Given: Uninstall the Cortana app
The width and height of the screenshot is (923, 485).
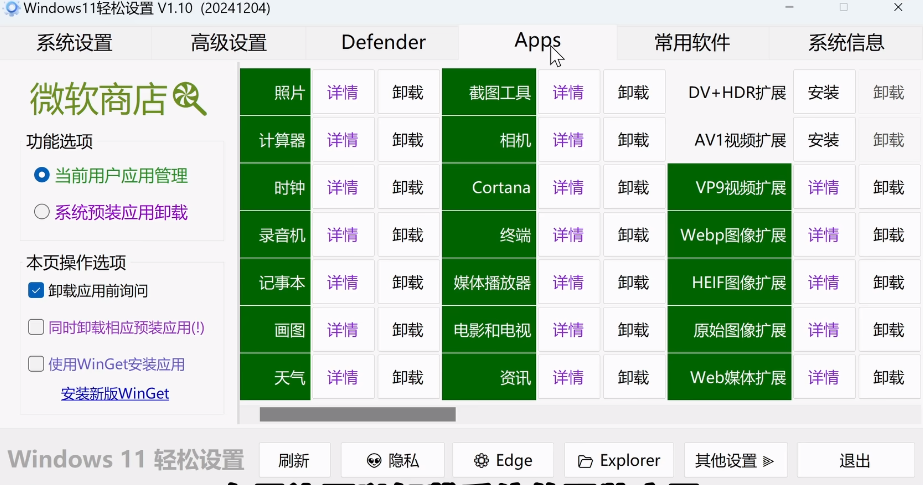Looking at the screenshot, I should pyautogui.click(x=633, y=188).
